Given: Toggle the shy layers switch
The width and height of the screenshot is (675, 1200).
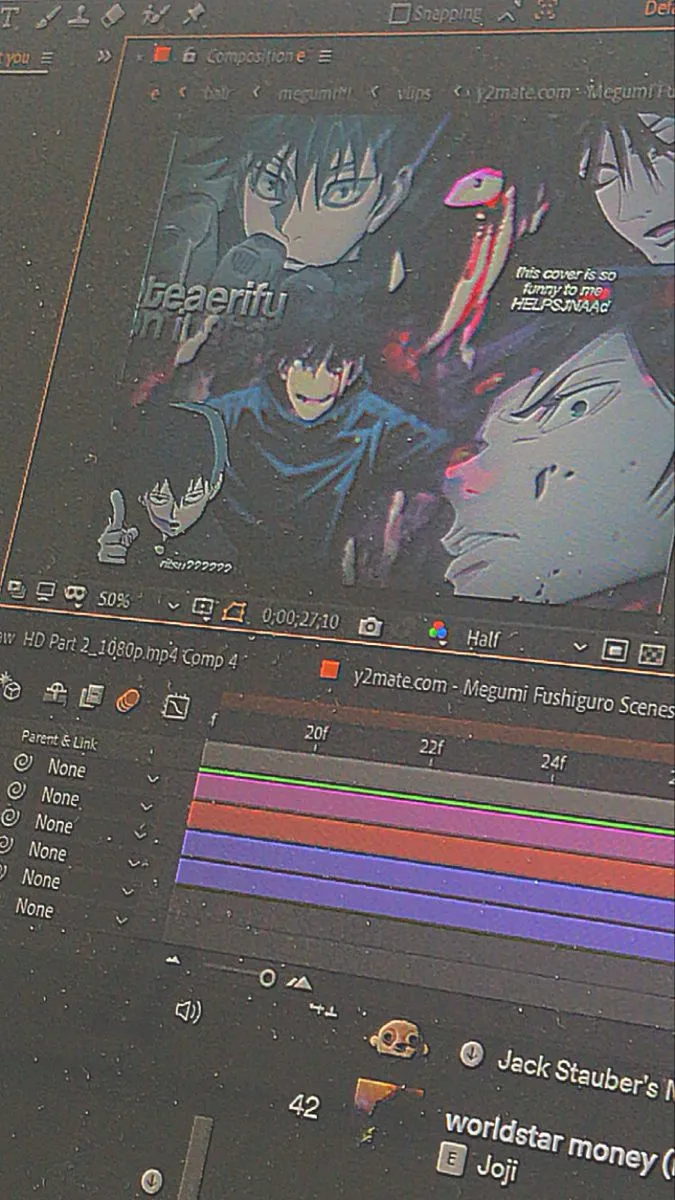Looking at the screenshot, I should pos(54,692).
